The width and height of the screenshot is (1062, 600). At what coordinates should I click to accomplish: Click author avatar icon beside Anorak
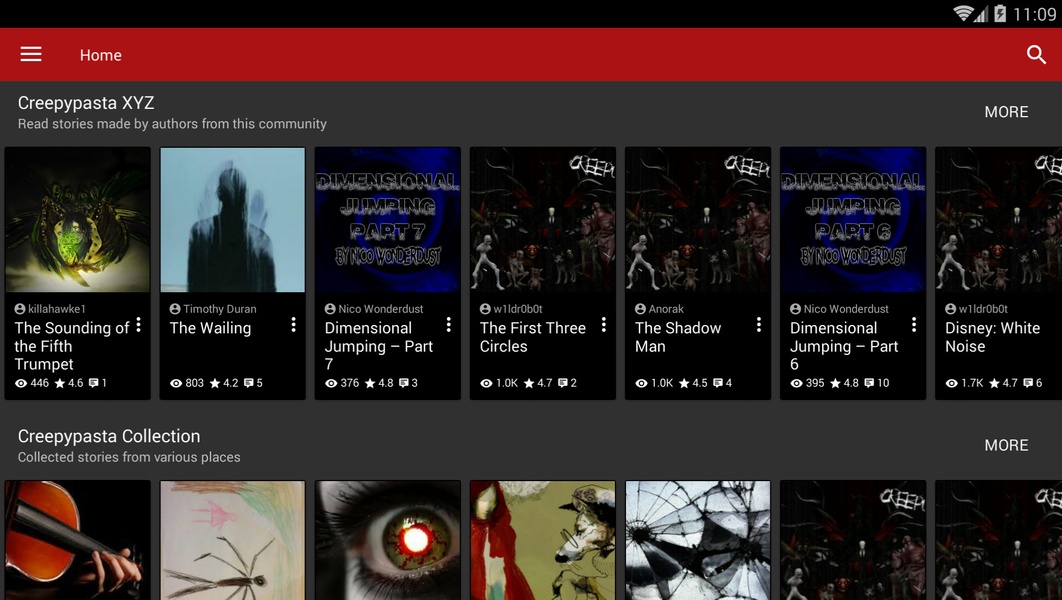tap(640, 309)
